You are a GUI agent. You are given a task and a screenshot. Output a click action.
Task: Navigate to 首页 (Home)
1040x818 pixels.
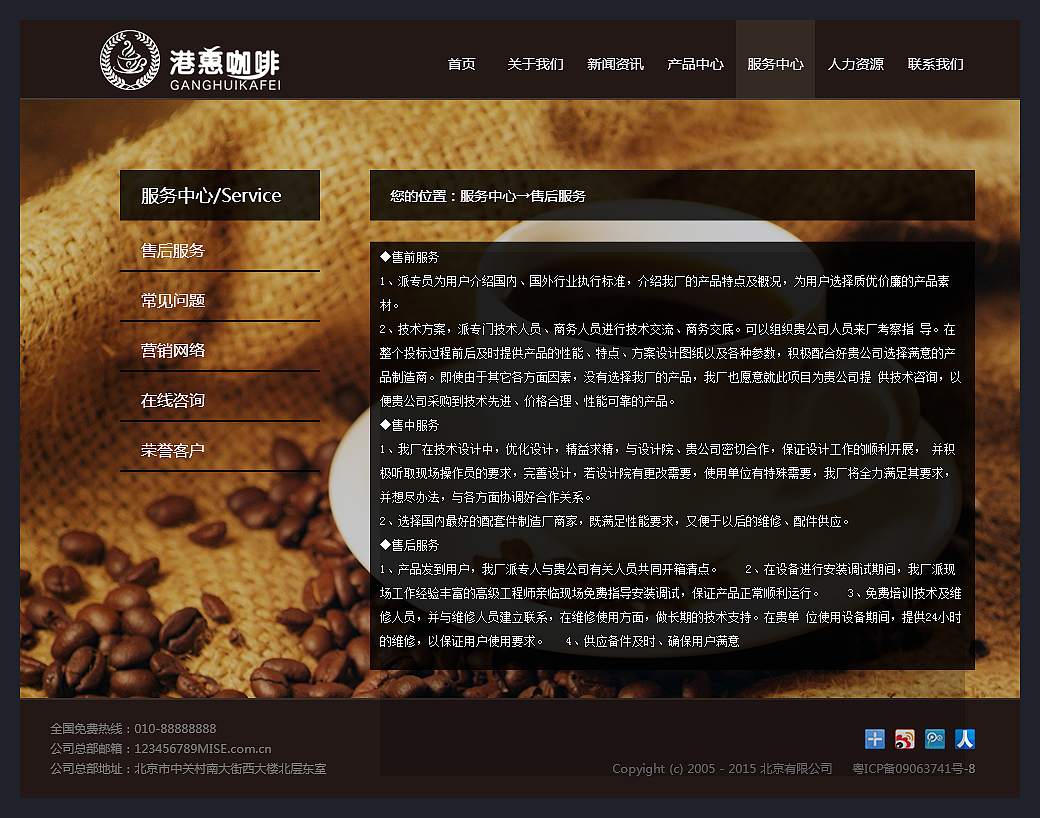pyautogui.click(x=461, y=63)
